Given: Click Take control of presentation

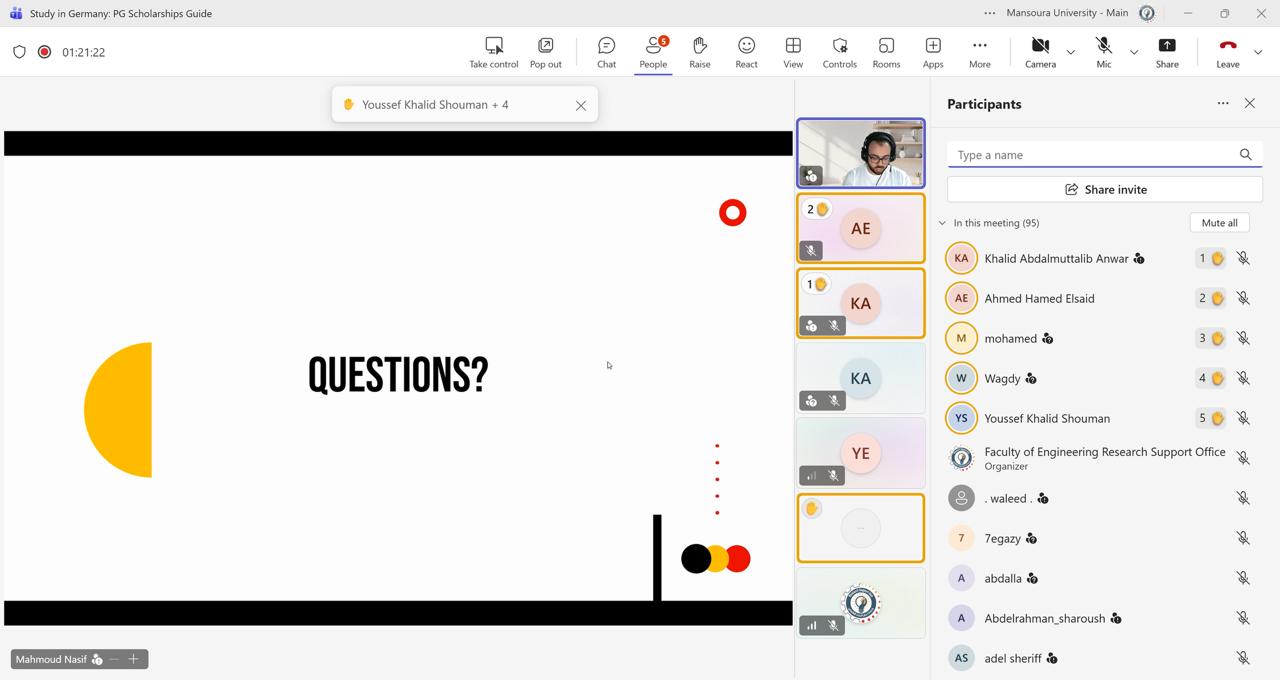Looking at the screenshot, I should (493, 52).
